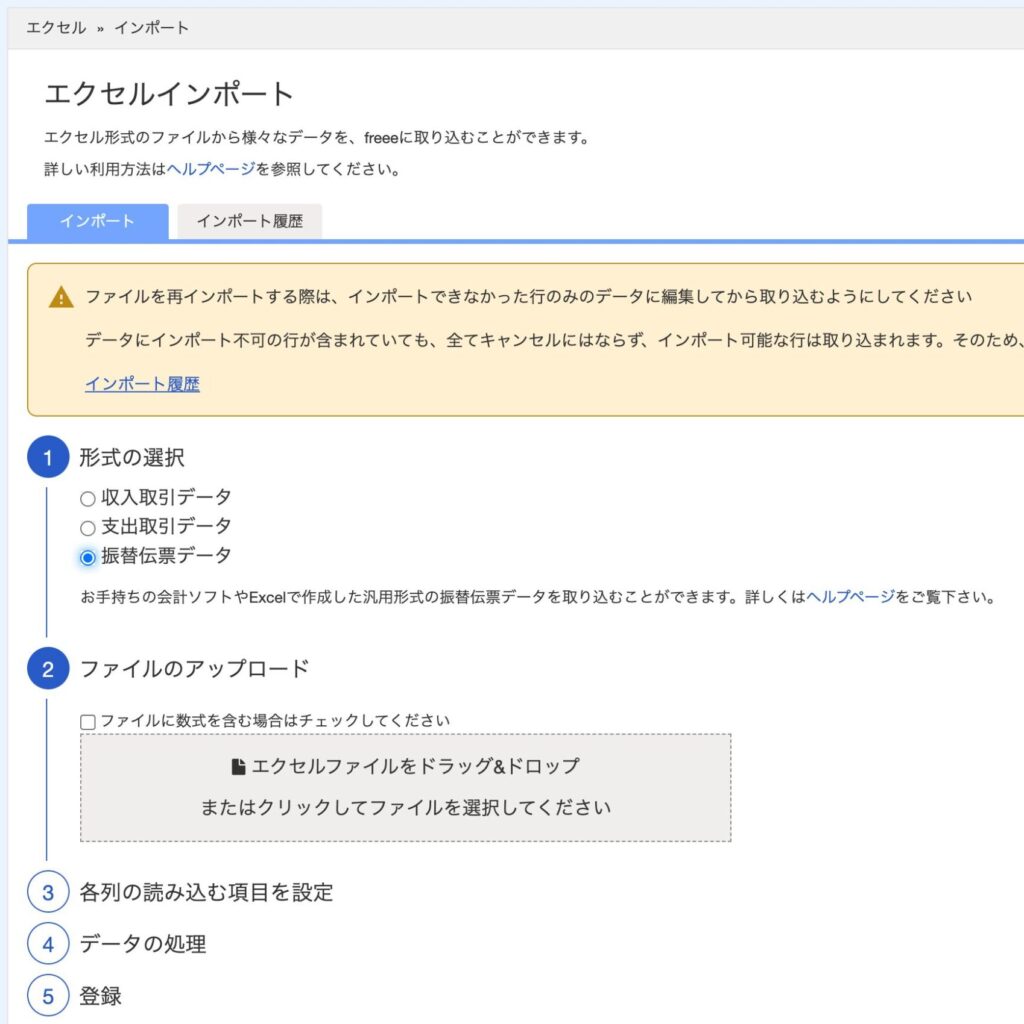Click the yellow warning triangle icon
Screen dimensions: 1024x1024
[x=61, y=297]
